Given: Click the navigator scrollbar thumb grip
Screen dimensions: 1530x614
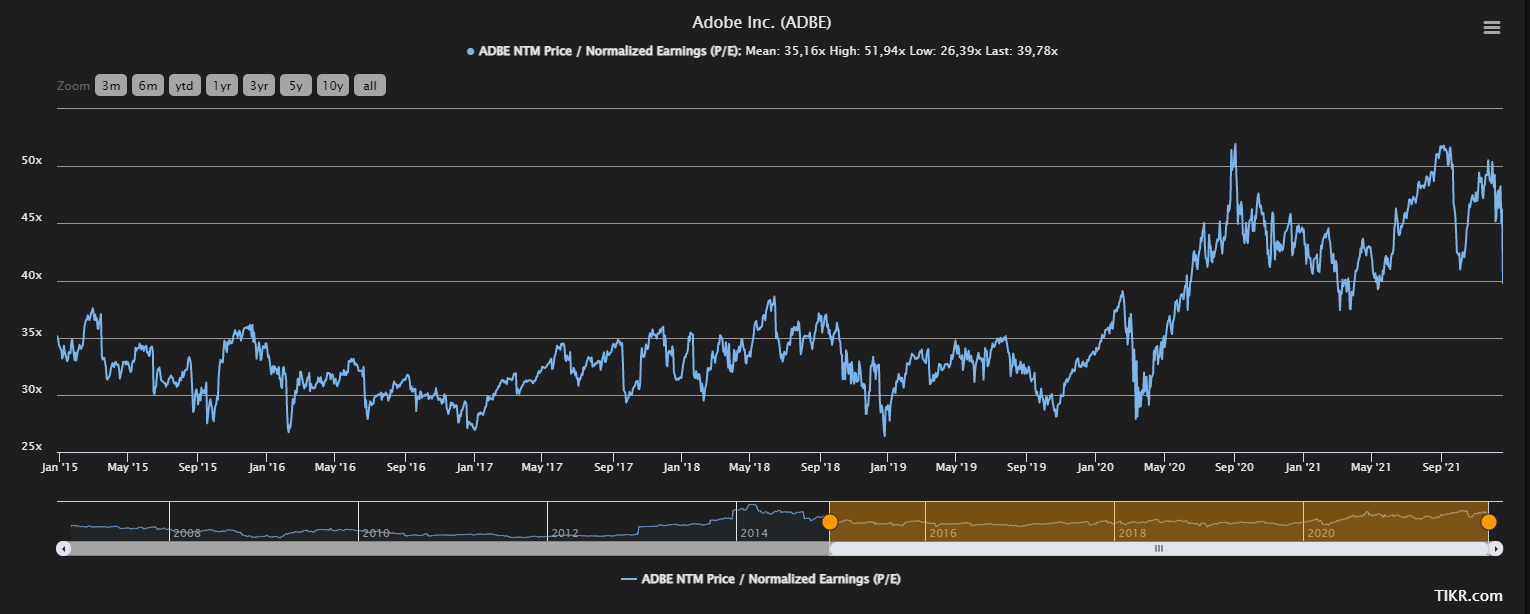Looking at the screenshot, I should pos(1159,548).
